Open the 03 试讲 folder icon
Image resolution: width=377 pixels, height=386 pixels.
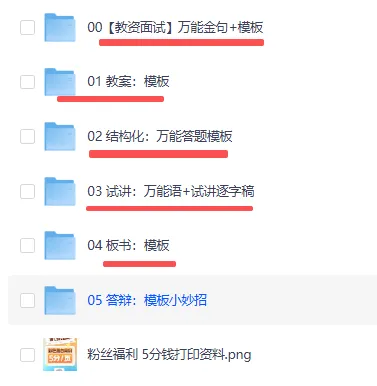[60, 191]
